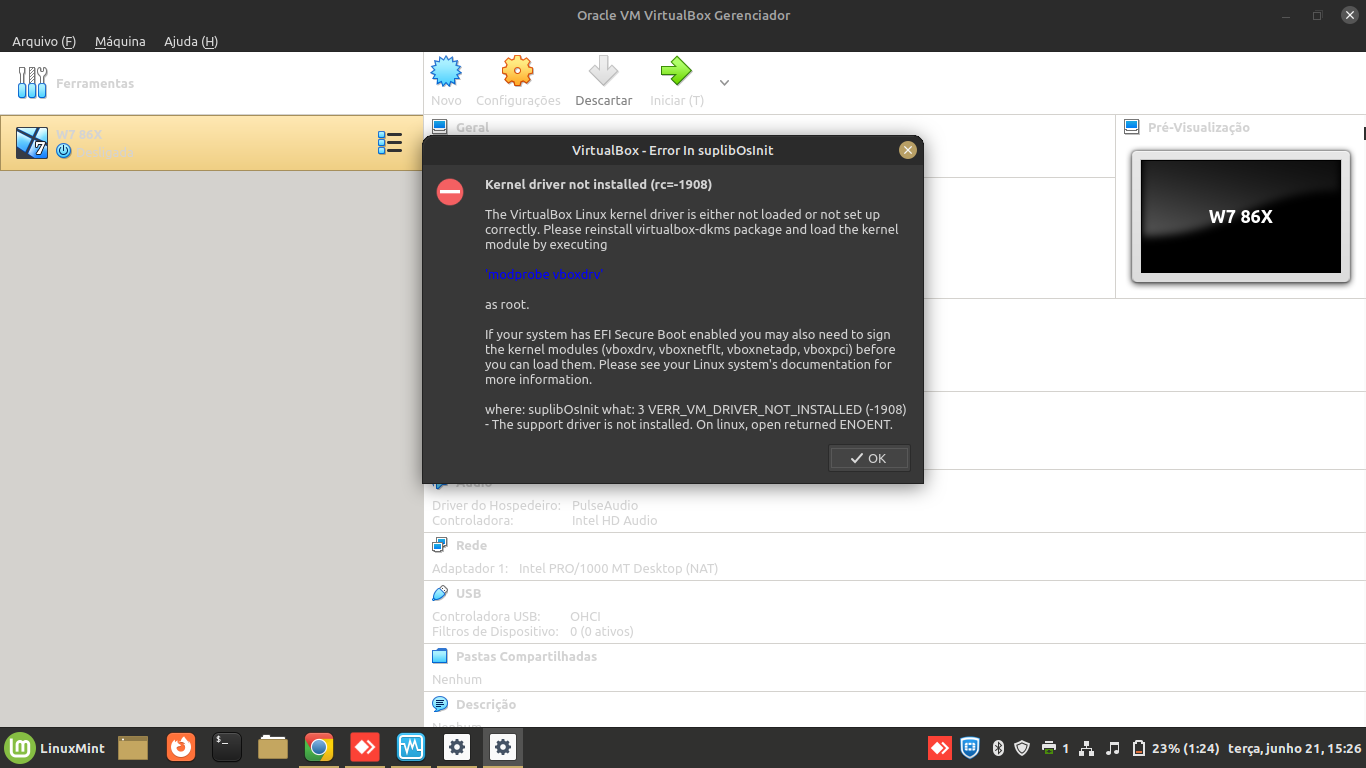Open the second folder icon in taskbar
The height and width of the screenshot is (768, 1366).
(273, 748)
